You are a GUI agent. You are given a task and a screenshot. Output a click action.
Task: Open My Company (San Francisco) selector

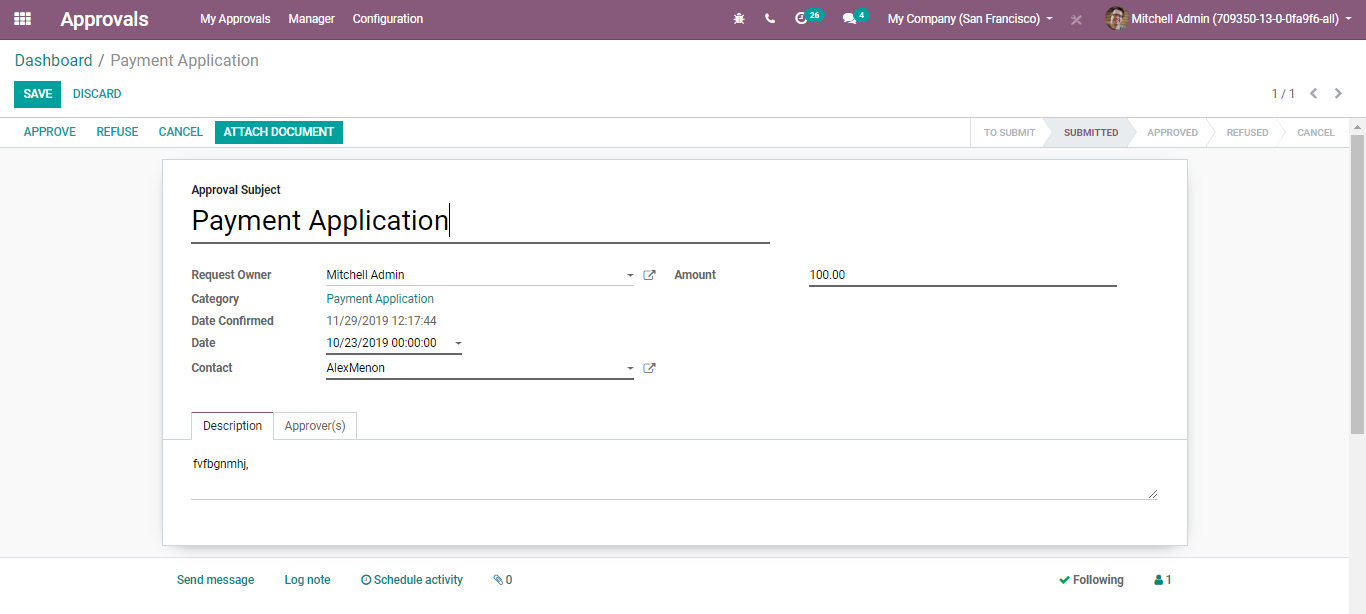point(970,19)
